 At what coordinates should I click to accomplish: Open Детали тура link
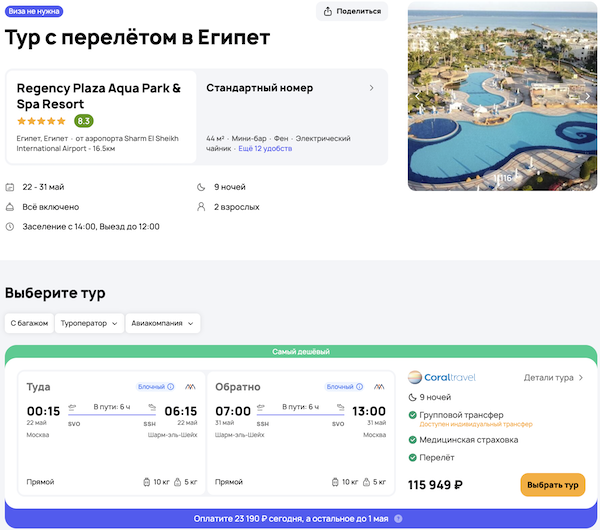coord(553,378)
